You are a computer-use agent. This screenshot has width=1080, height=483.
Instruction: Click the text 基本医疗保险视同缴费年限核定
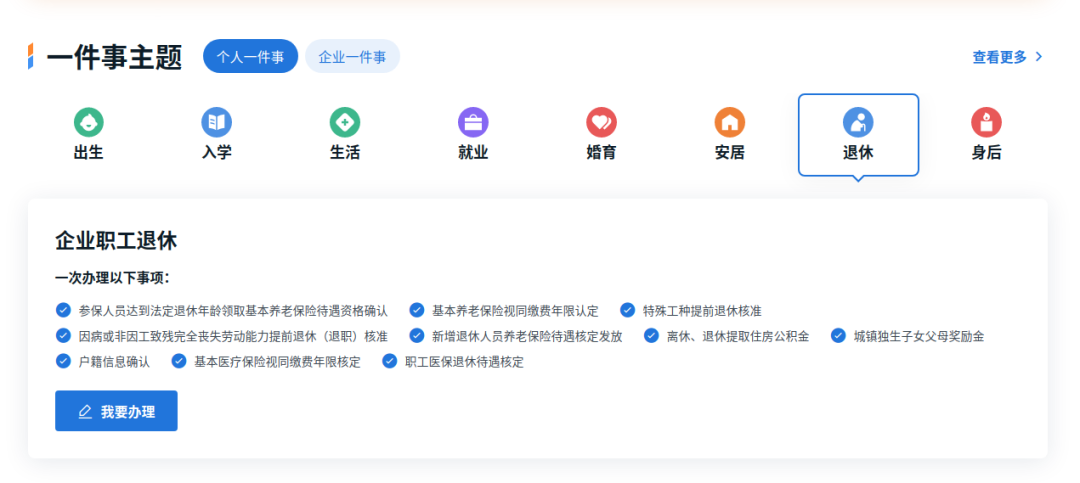[x=278, y=362]
